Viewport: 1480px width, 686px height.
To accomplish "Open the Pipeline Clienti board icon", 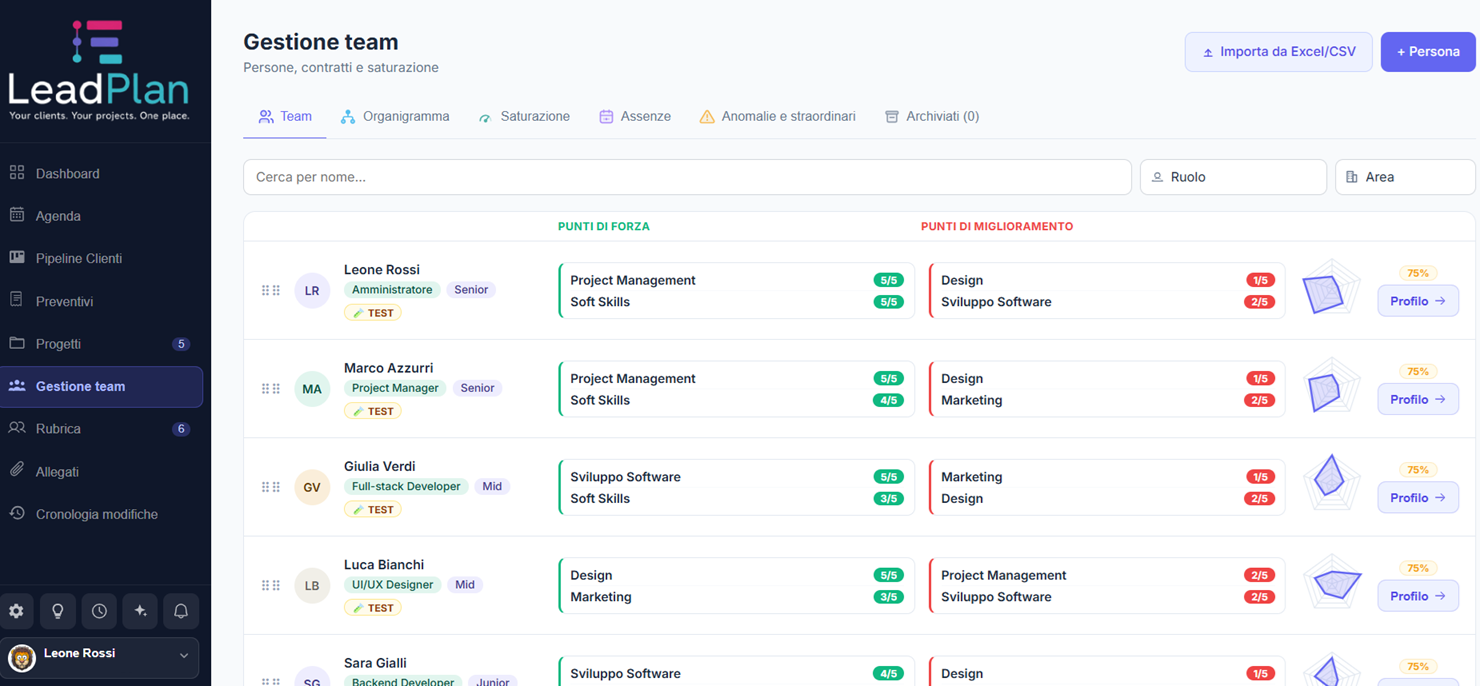I will (17, 257).
